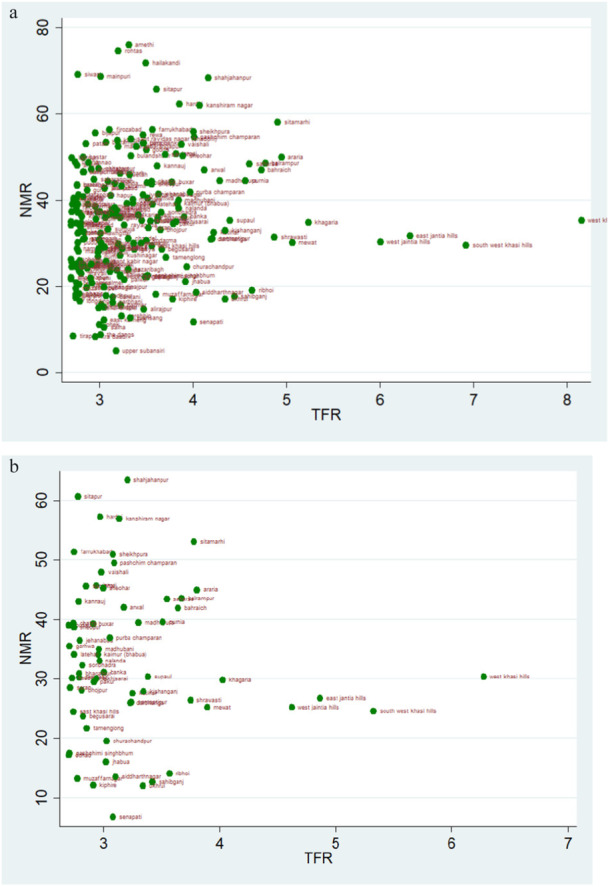Viewport: 610px width, 887px height.
Task: Click the sitapur dot in panel b
Action: click(78, 497)
